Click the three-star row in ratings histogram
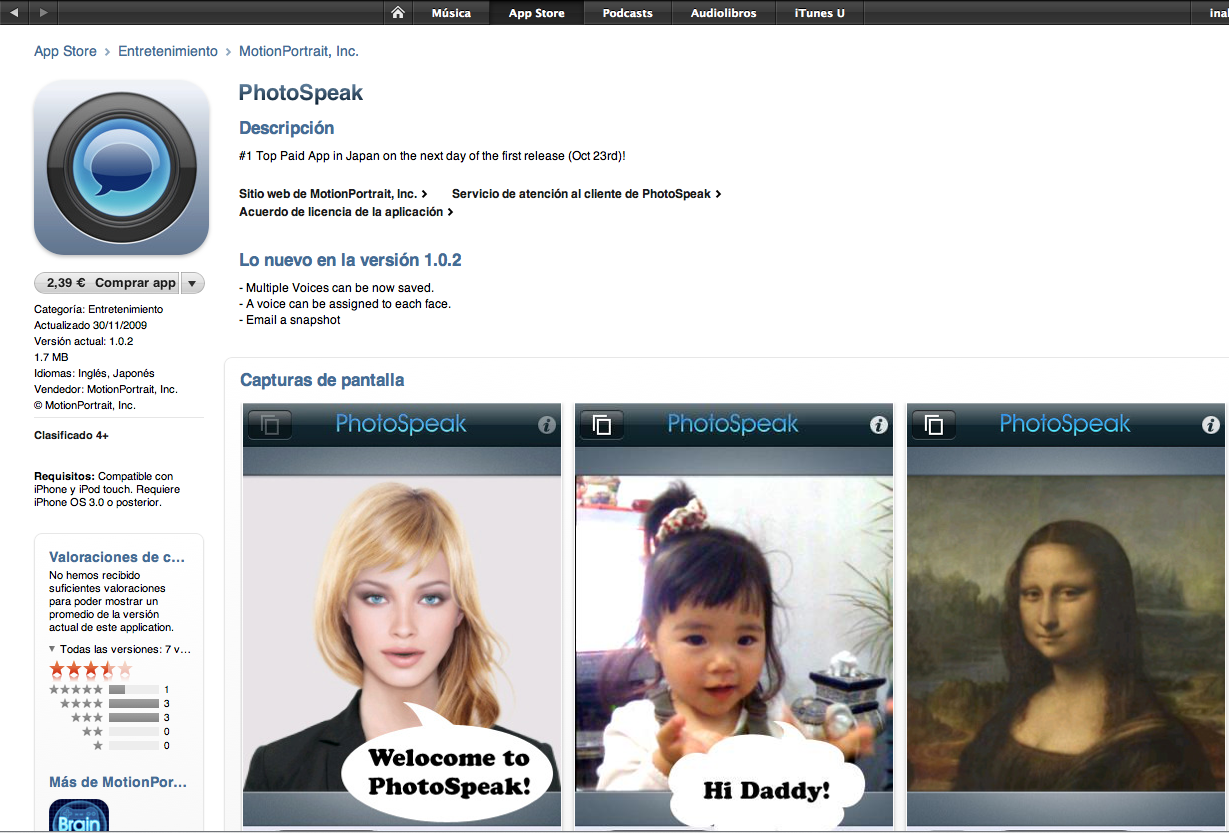 coord(120,718)
